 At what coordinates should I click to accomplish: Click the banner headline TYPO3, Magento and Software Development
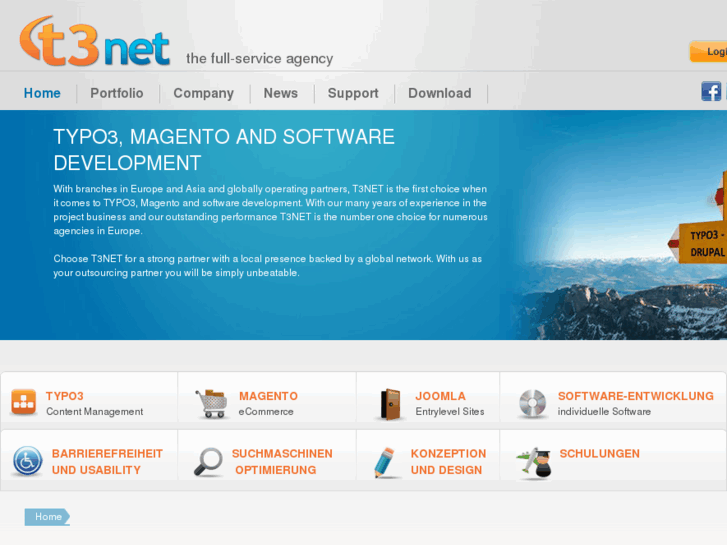click(224, 150)
